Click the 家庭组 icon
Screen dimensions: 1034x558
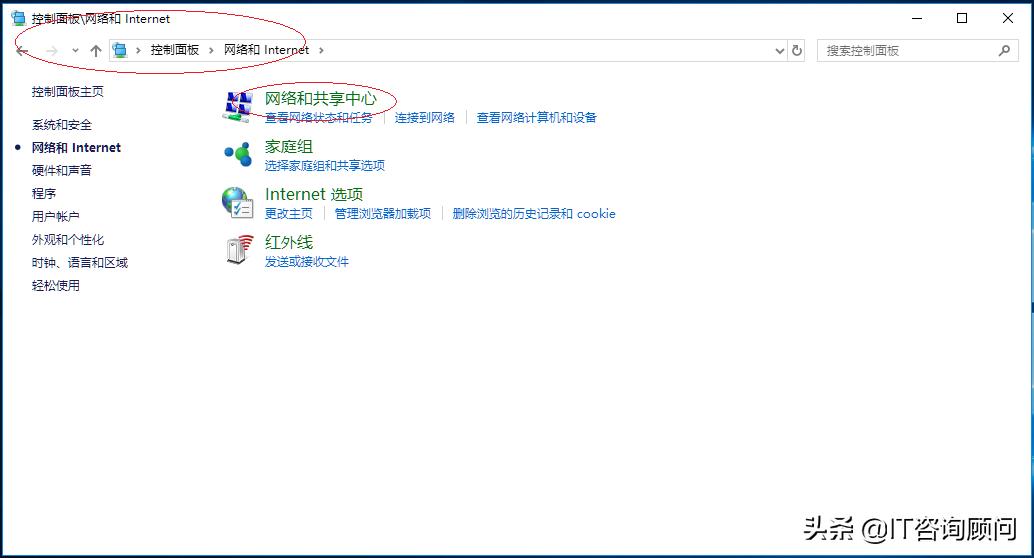coord(237,154)
